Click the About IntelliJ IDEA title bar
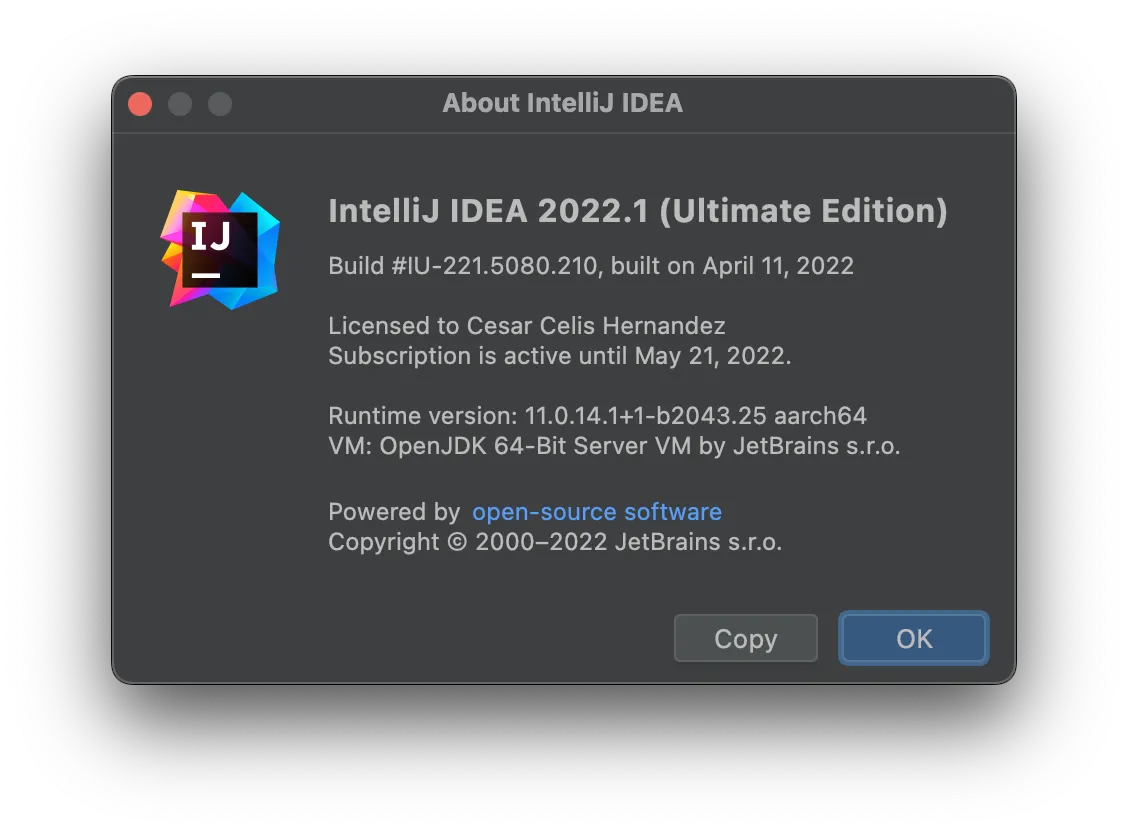The image size is (1128, 832). point(562,103)
